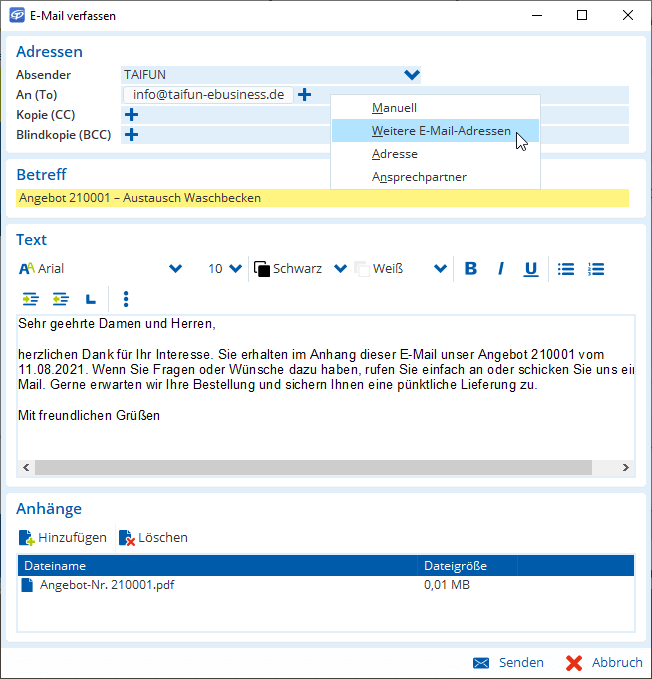The height and width of the screenshot is (679, 652).
Task: Add a recipient to Blindkopie (BCC)
Action: coord(131,135)
